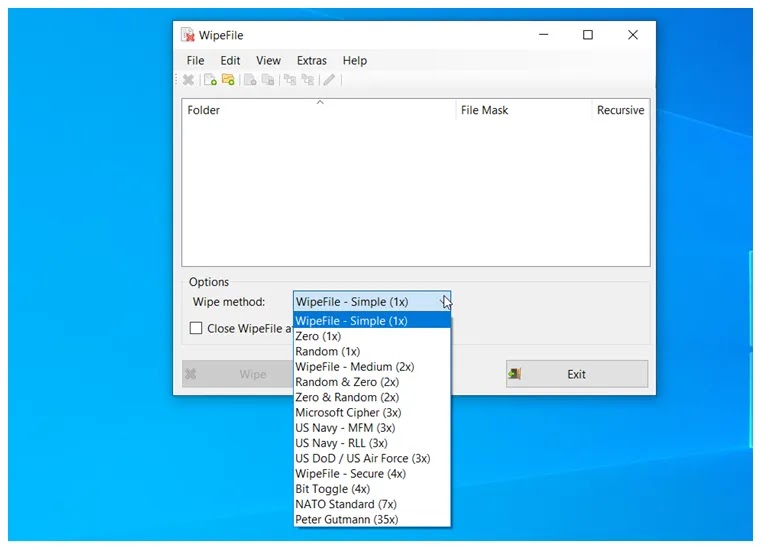Click the disabled Wipe button
The image size is (761, 549).
238,374
